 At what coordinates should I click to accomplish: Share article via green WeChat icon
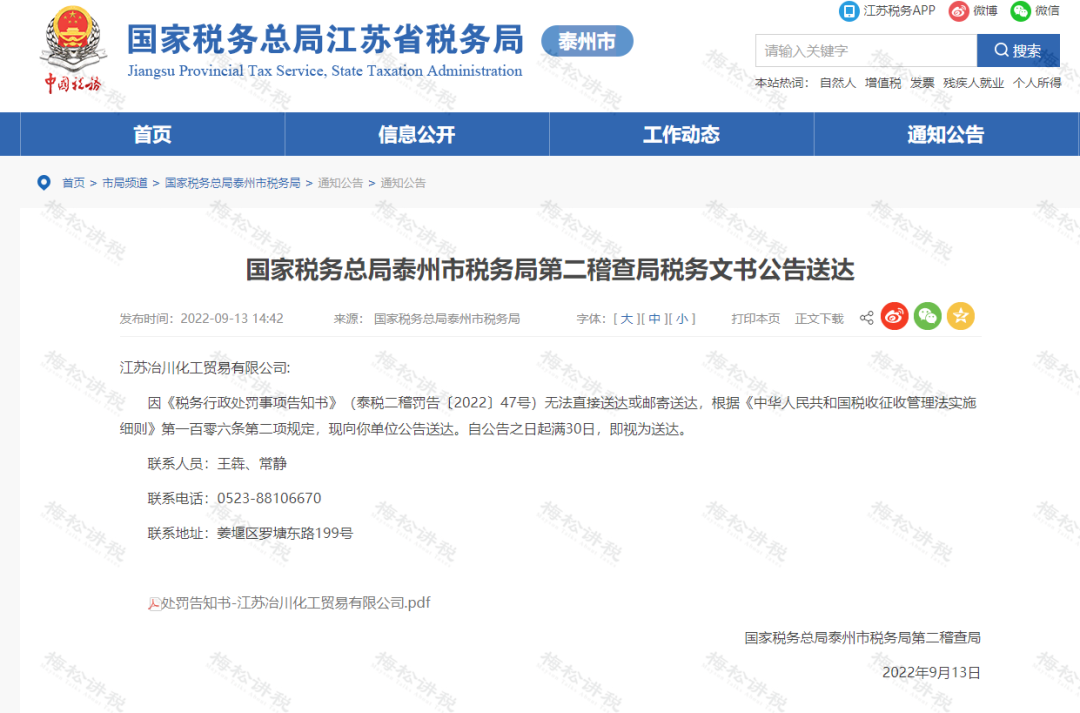pyautogui.click(x=927, y=316)
